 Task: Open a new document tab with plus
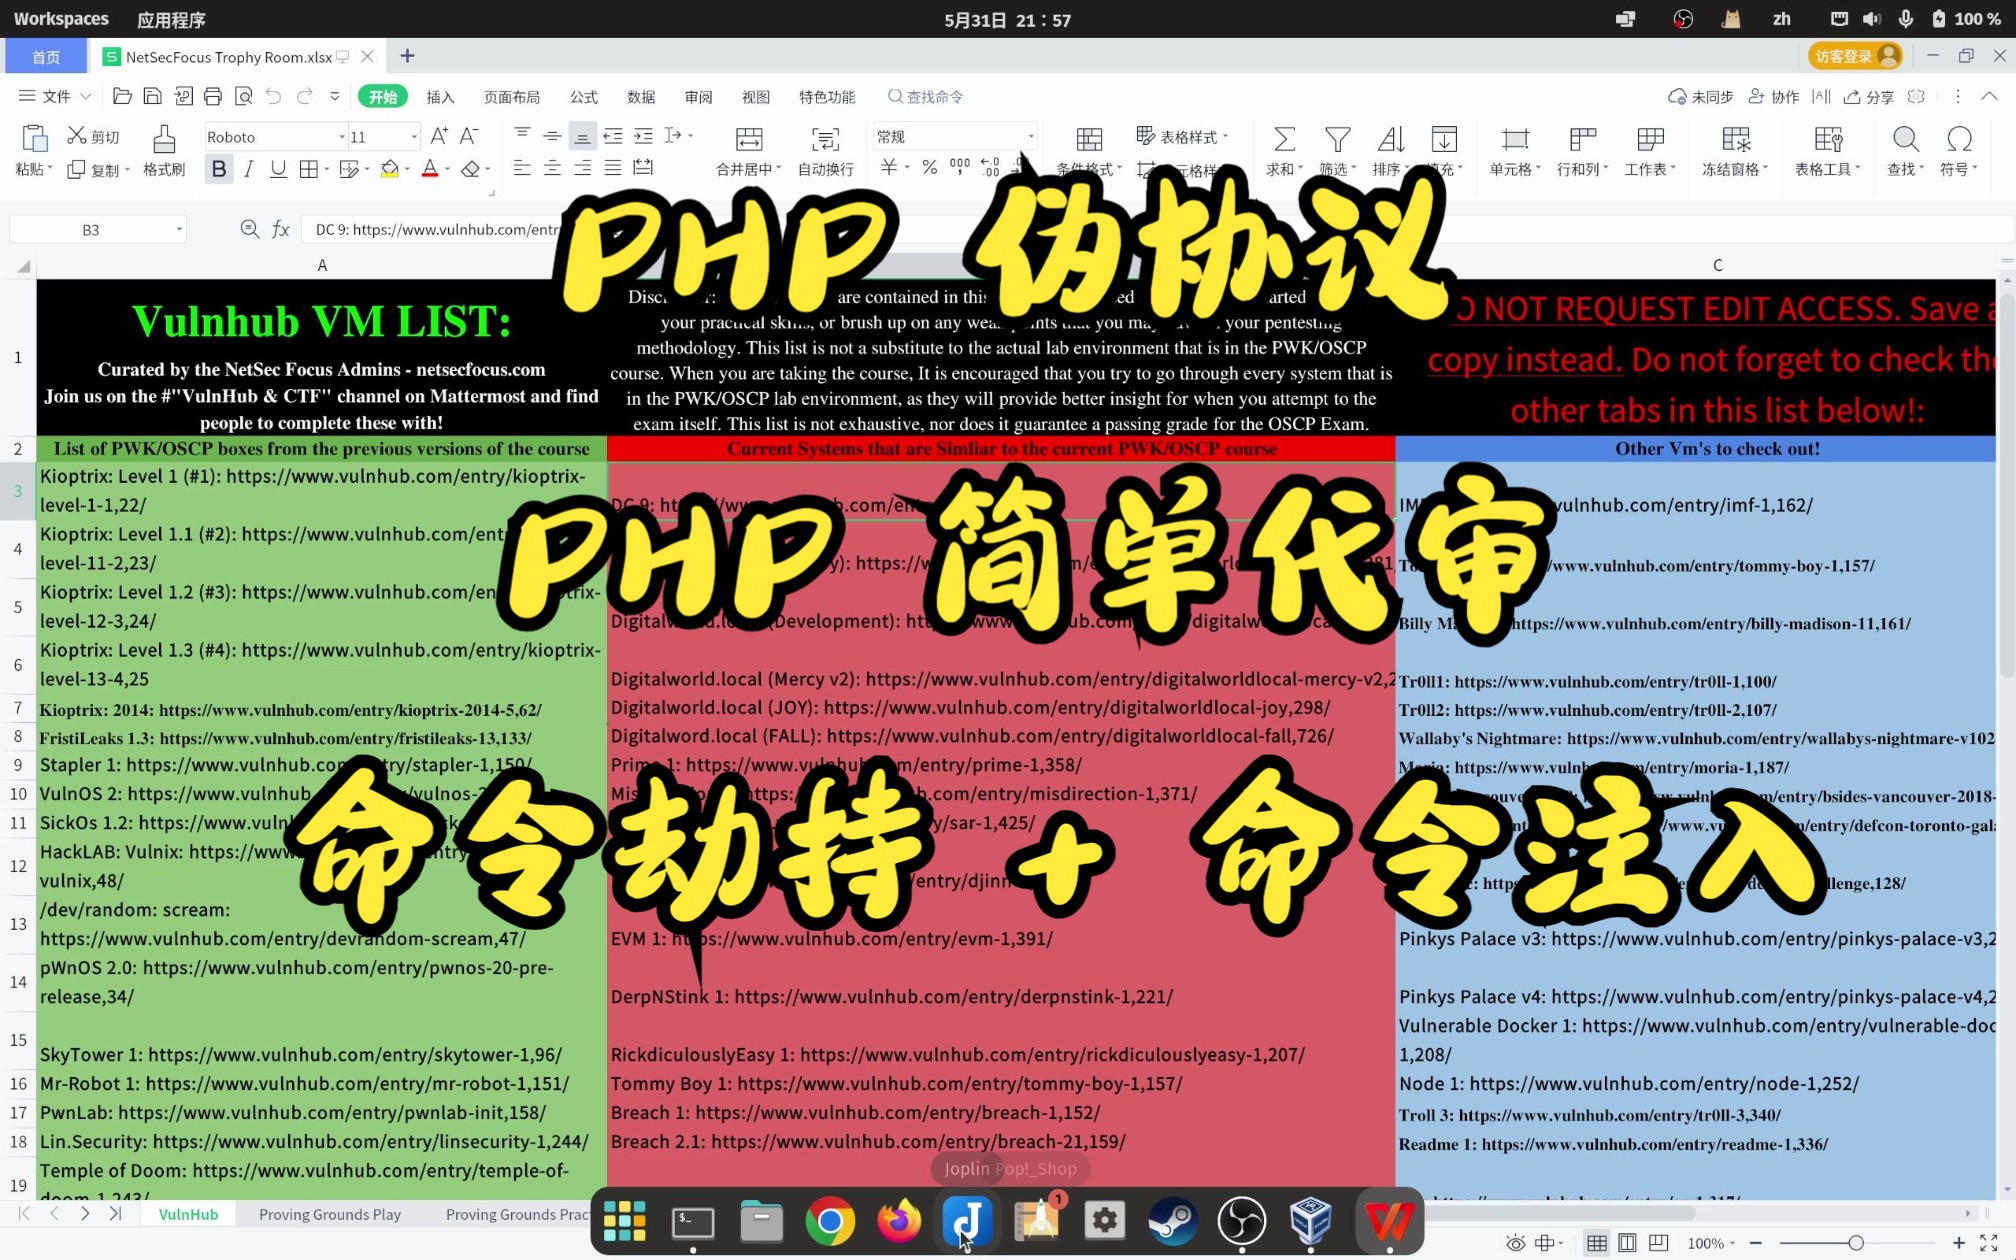pyautogui.click(x=407, y=56)
